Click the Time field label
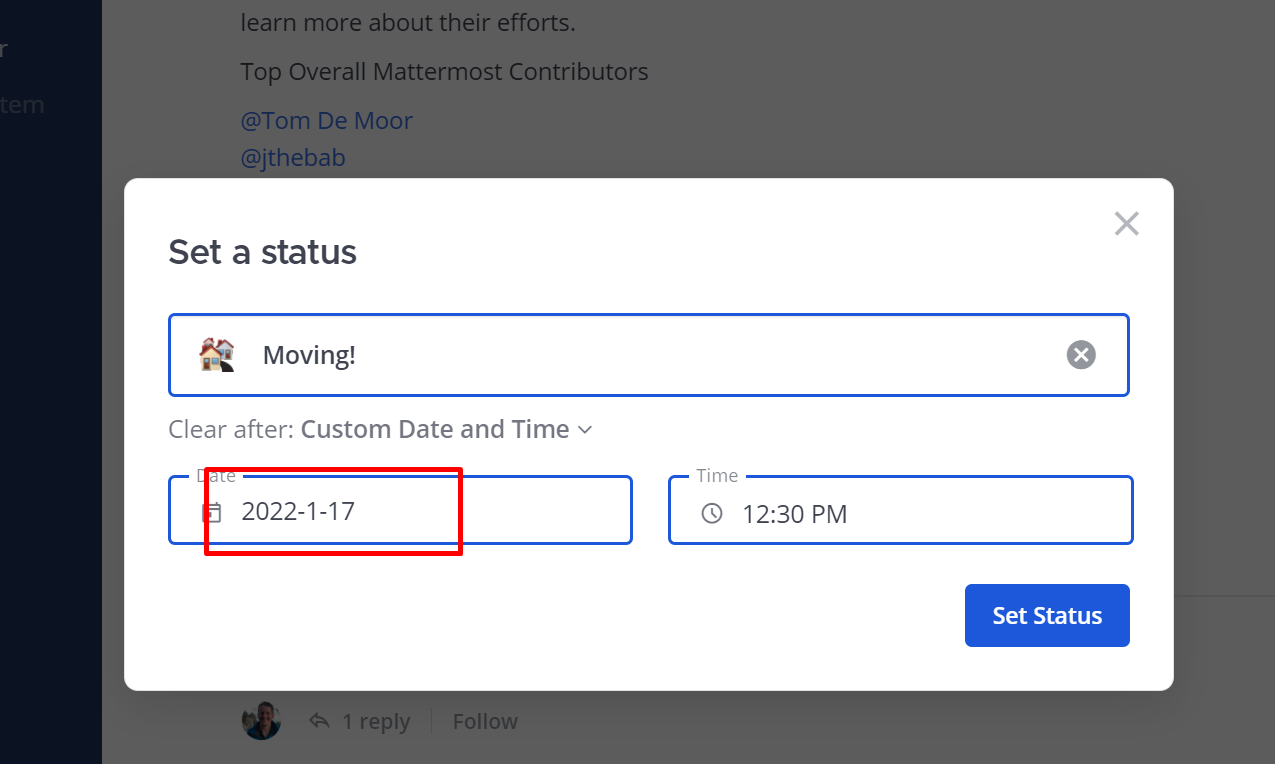This screenshot has height=764, width=1275. tap(717, 476)
